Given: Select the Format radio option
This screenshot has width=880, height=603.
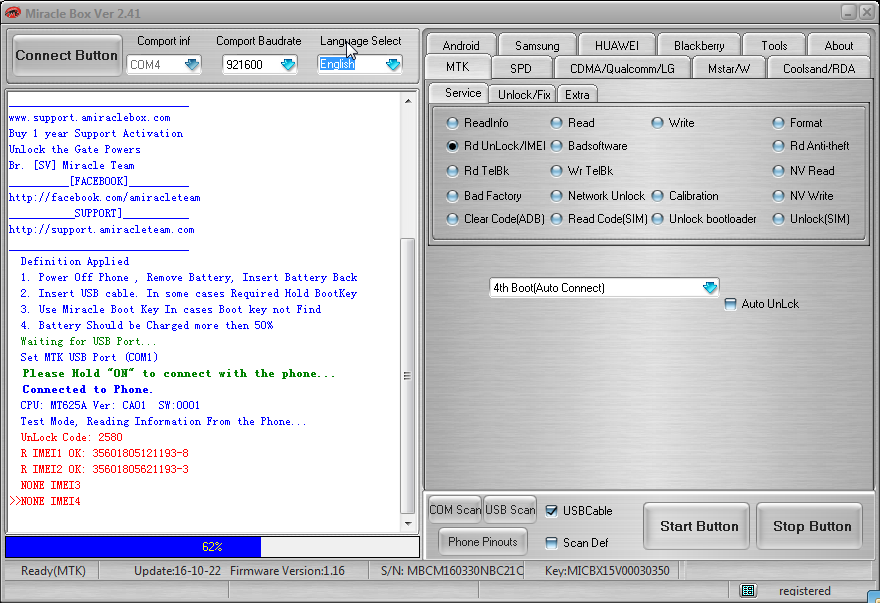Looking at the screenshot, I should pyautogui.click(x=798, y=123).
